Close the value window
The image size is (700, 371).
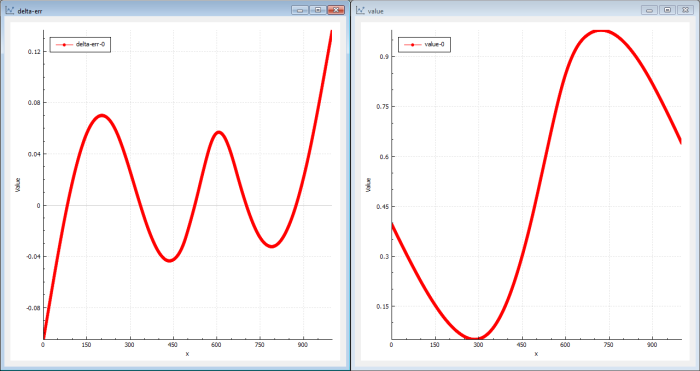(685, 10)
